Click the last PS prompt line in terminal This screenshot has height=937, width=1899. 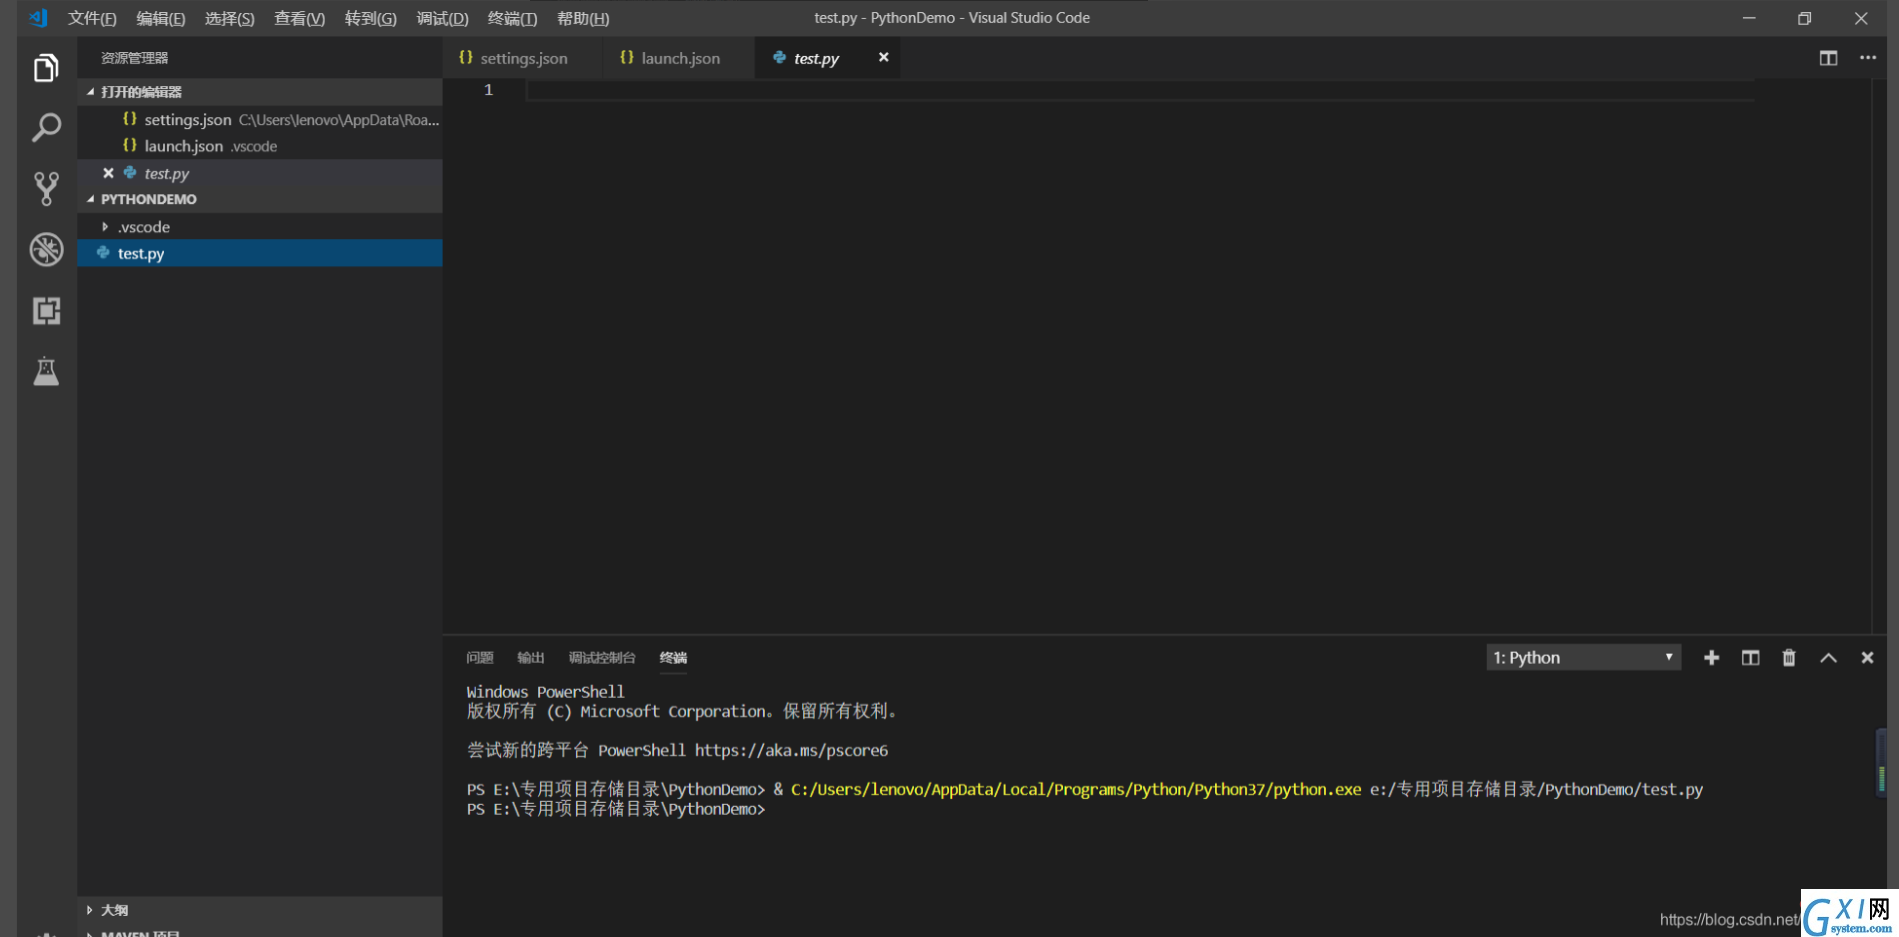click(x=616, y=810)
